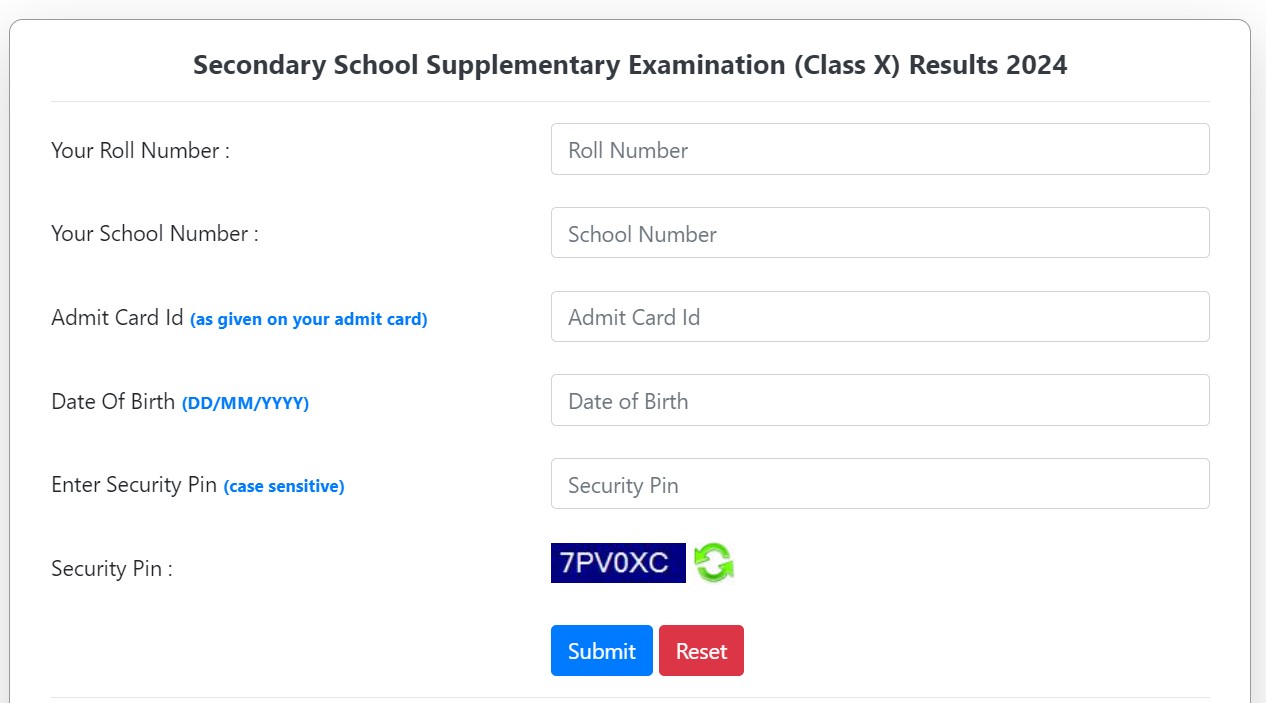Click the "Admit Card Id" label text
This screenshot has height=703, width=1266.
117,318
